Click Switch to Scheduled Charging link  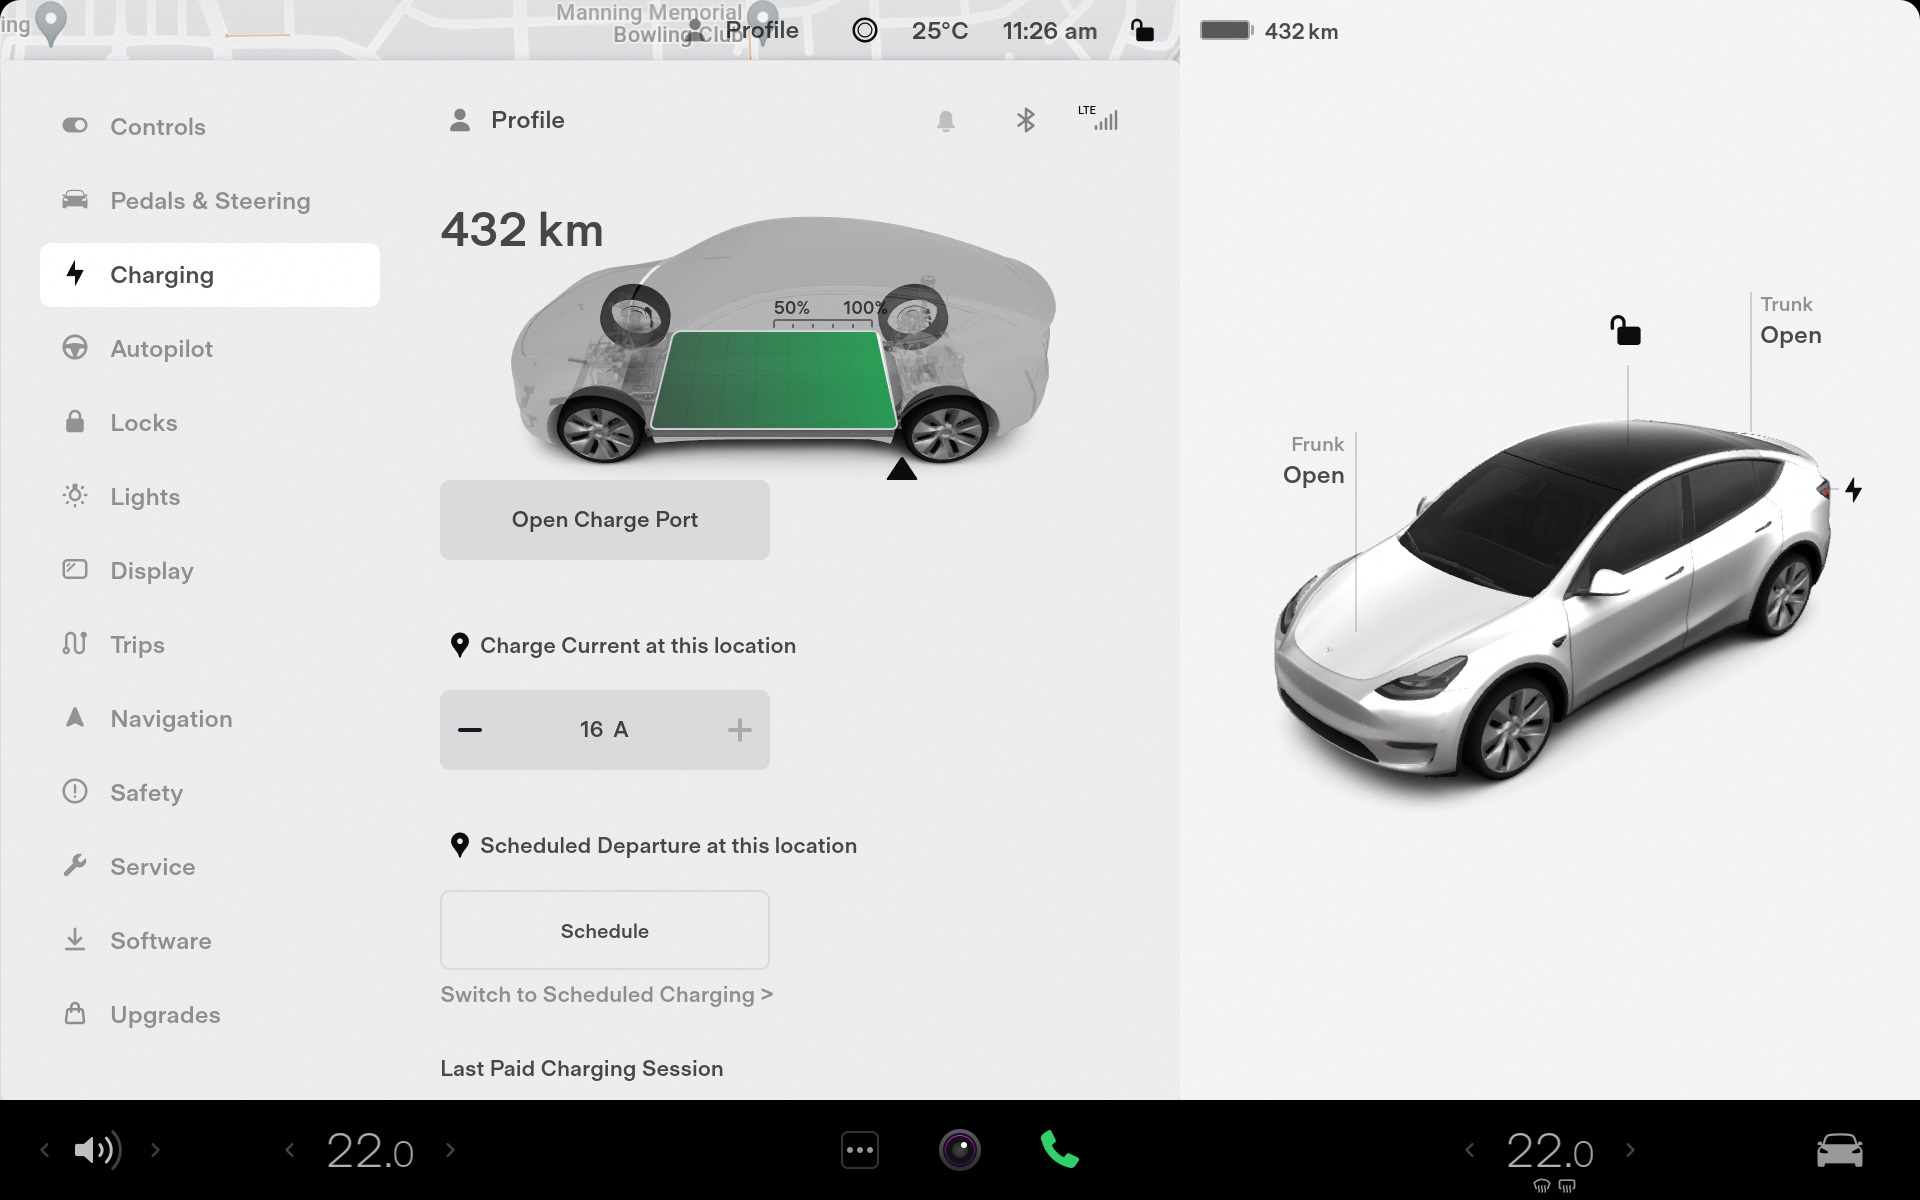click(x=606, y=995)
